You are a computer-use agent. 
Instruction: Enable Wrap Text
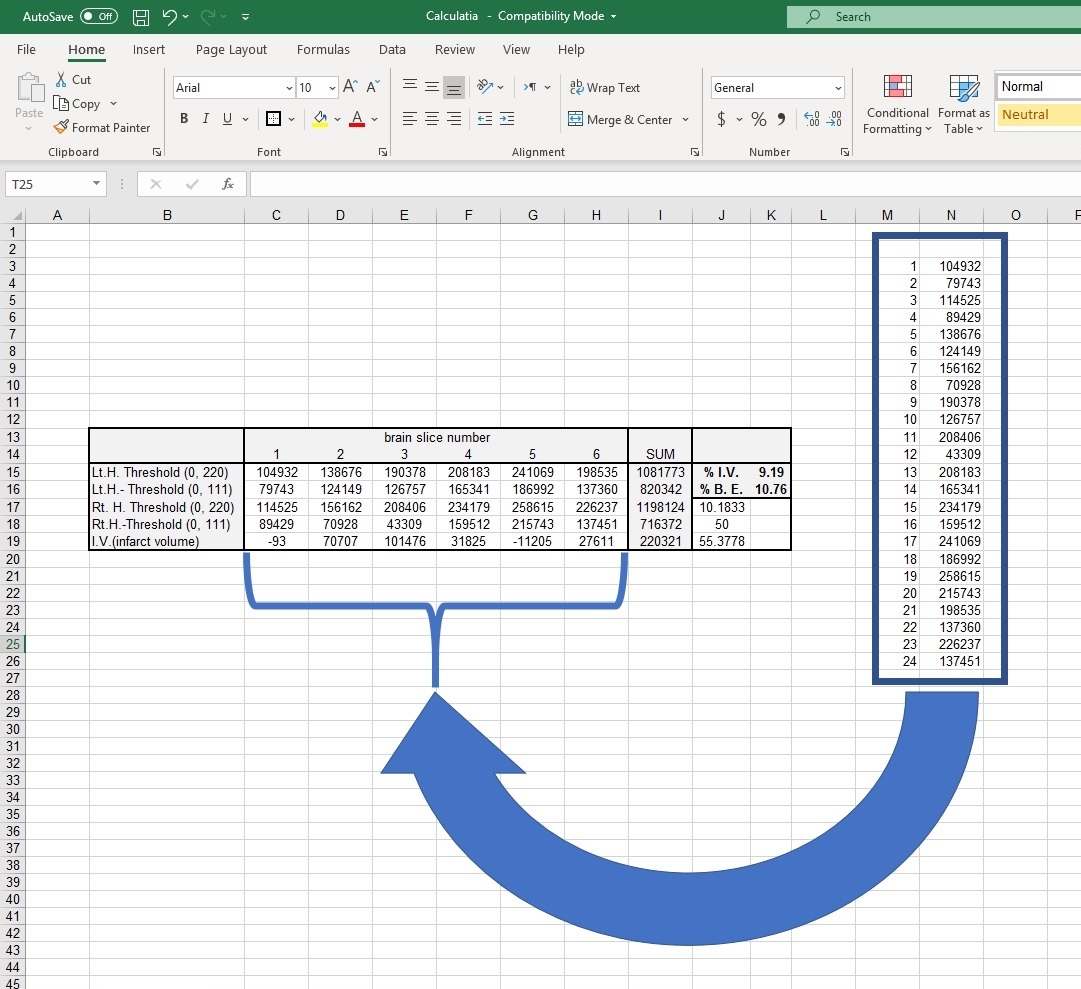click(605, 88)
